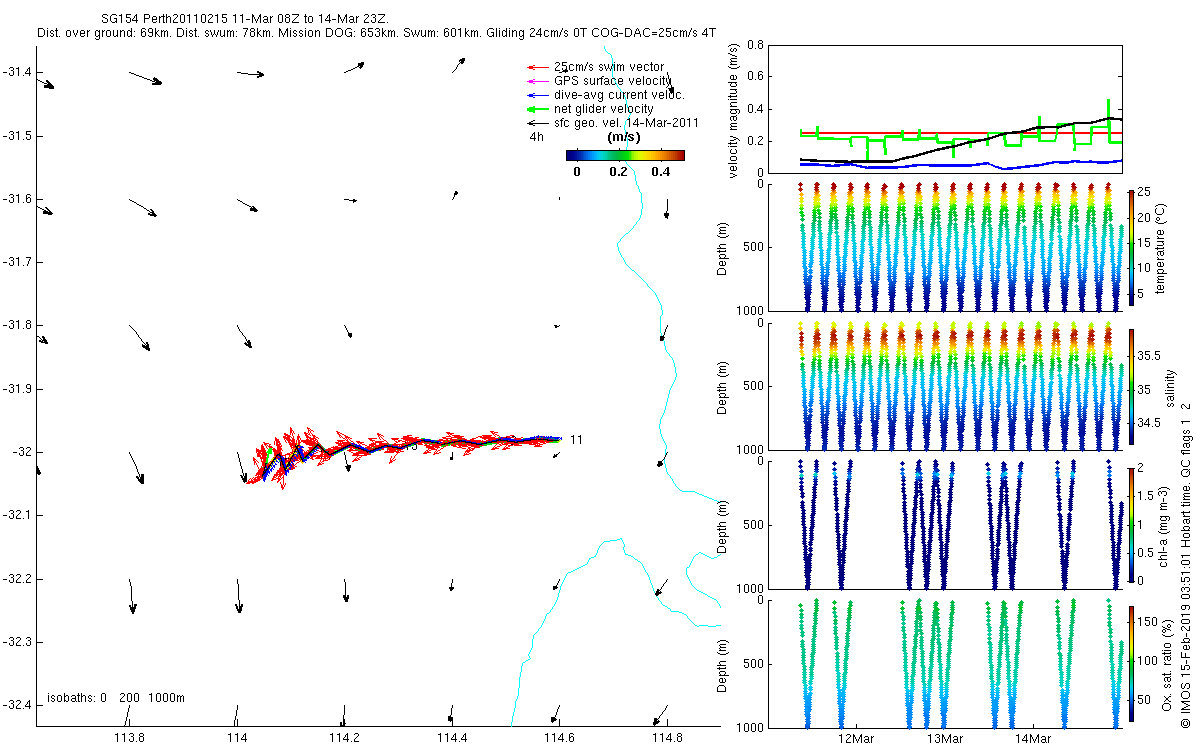1200x750 pixels.
Task: Click the '14Mar' date tick label
Action: 1033,739
